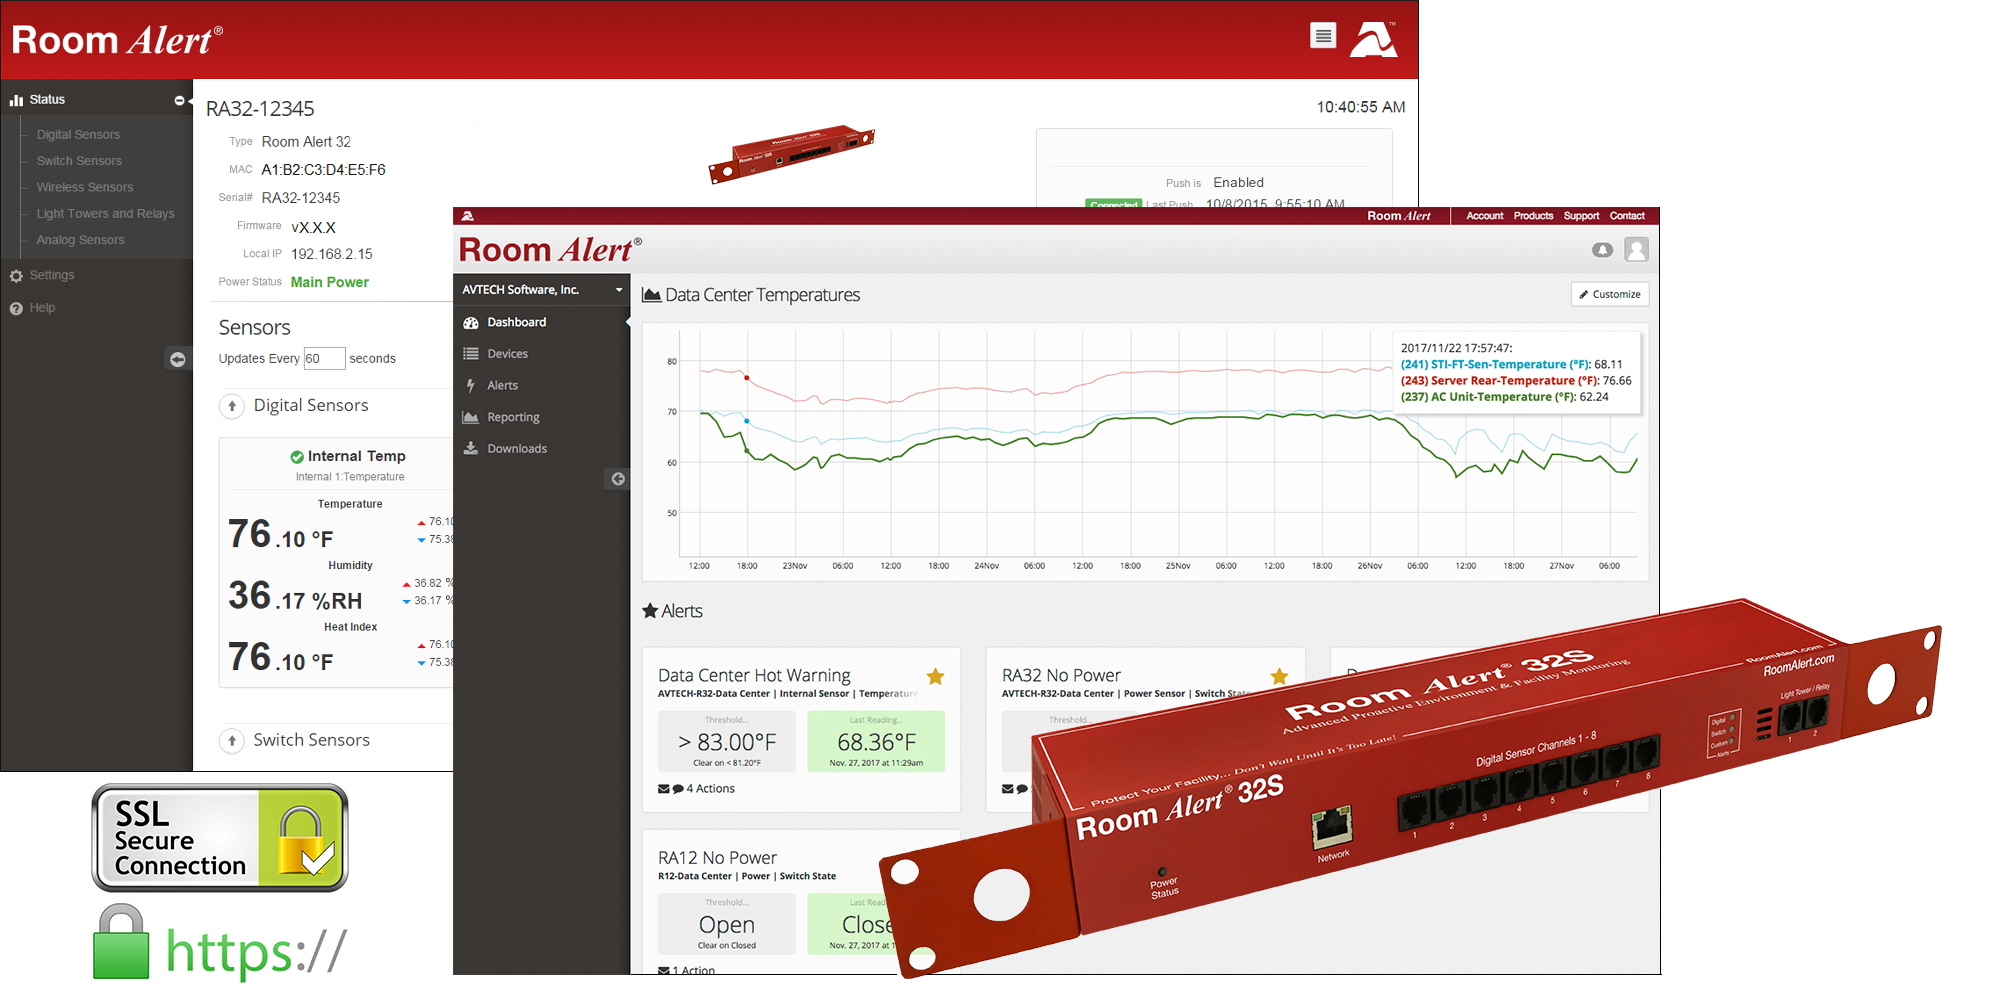2000x994 pixels.
Task: Open the Devices menu item
Action: pyautogui.click(x=507, y=354)
